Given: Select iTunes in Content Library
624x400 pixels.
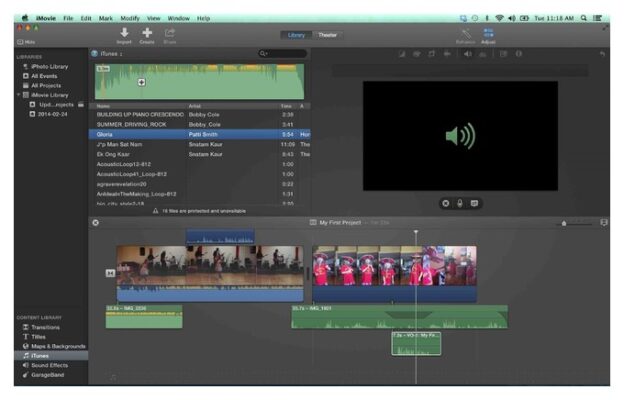Looking at the screenshot, I should point(51,356).
